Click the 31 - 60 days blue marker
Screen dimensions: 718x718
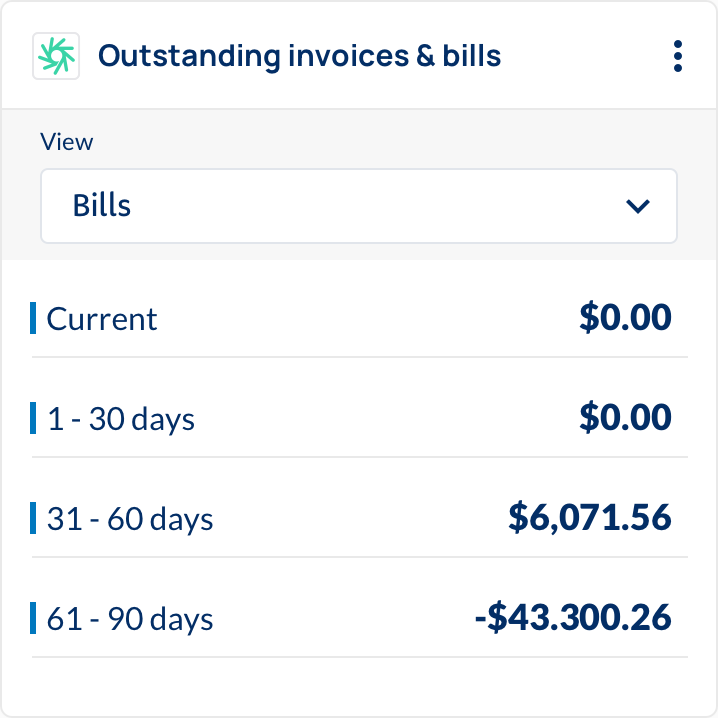(x=33, y=518)
